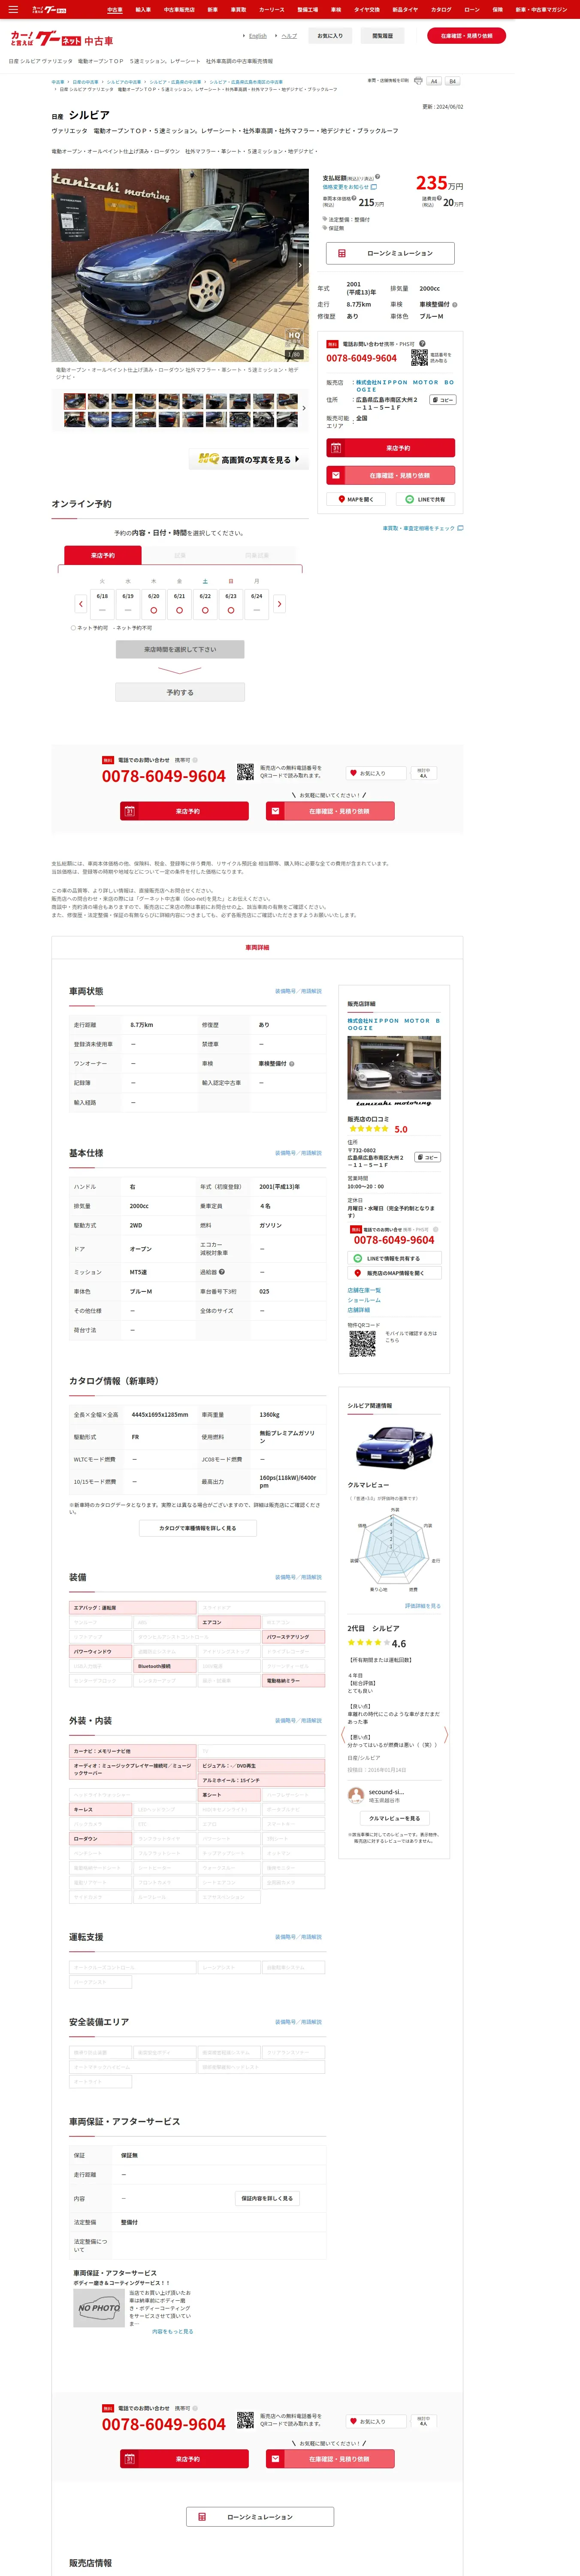The height and width of the screenshot is (2576, 580).
Task: Open 店舗詳細 link in sidebar
Action: coord(358,1310)
